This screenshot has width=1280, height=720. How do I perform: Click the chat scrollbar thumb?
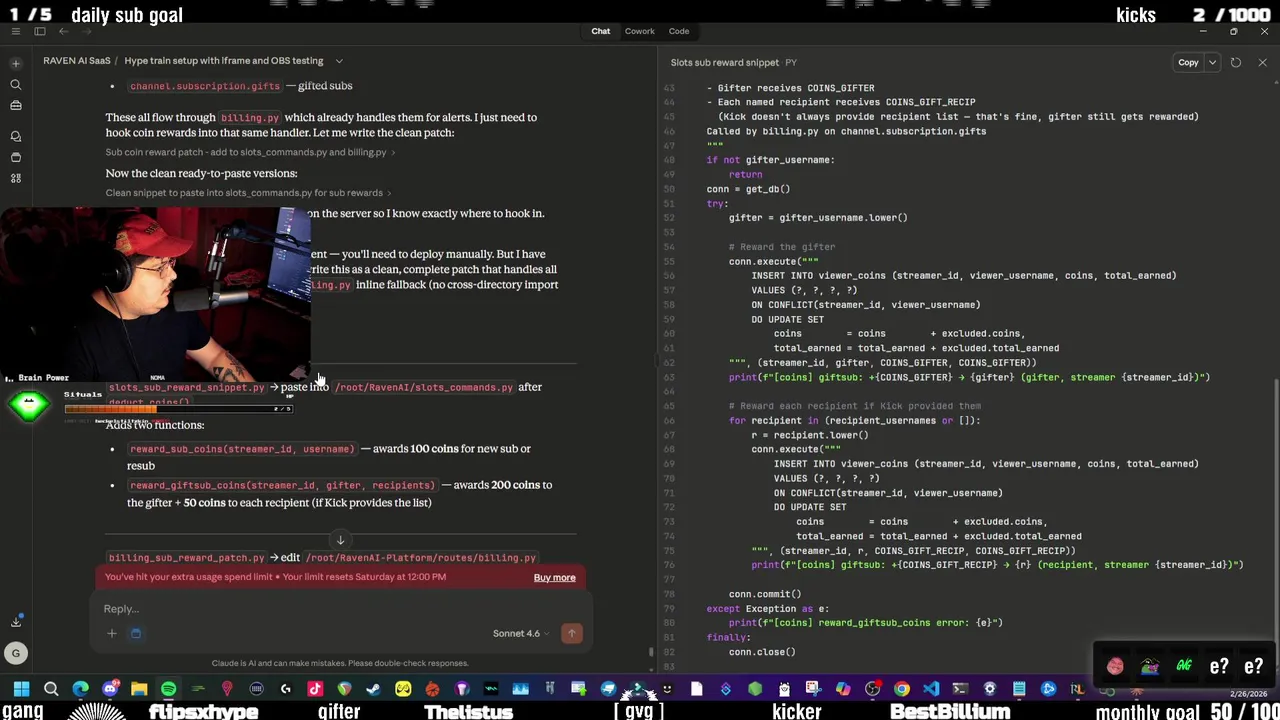[651, 652]
